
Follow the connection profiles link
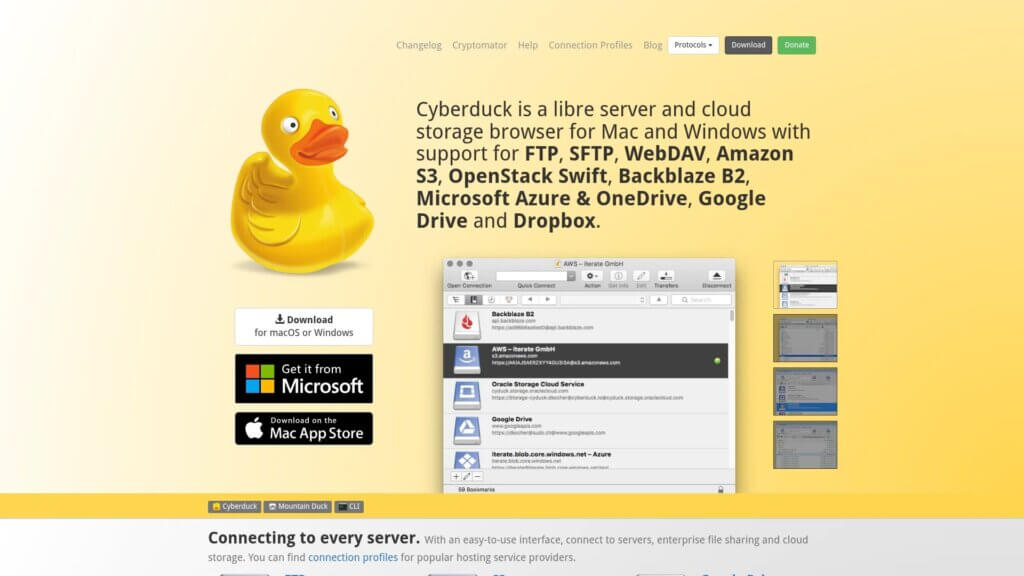coord(352,557)
